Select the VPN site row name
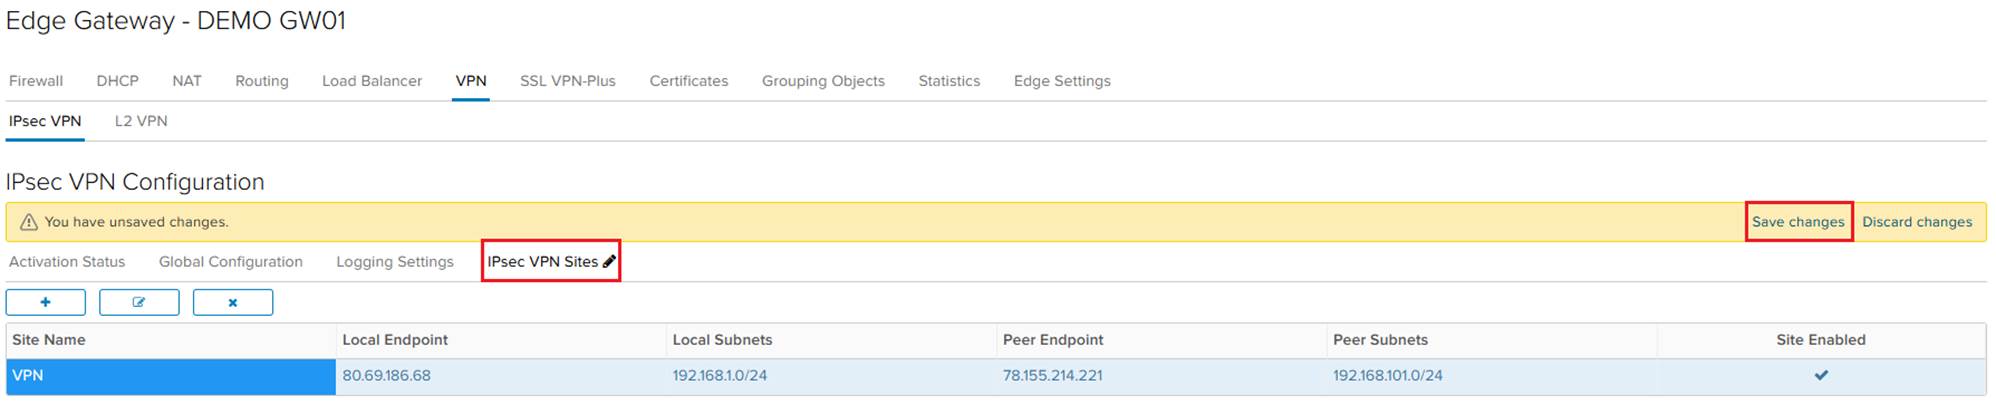The width and height of the screenshot is (1996, 405). click(x=28, y=376)
